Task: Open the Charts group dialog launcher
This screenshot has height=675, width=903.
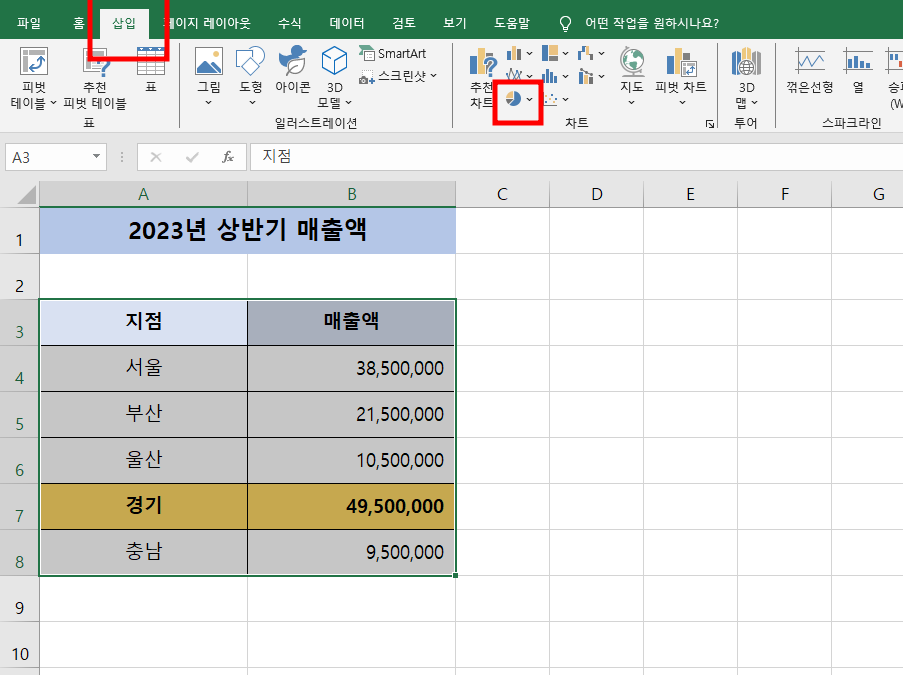Action: pyautogui.click(x=710, y=124)
